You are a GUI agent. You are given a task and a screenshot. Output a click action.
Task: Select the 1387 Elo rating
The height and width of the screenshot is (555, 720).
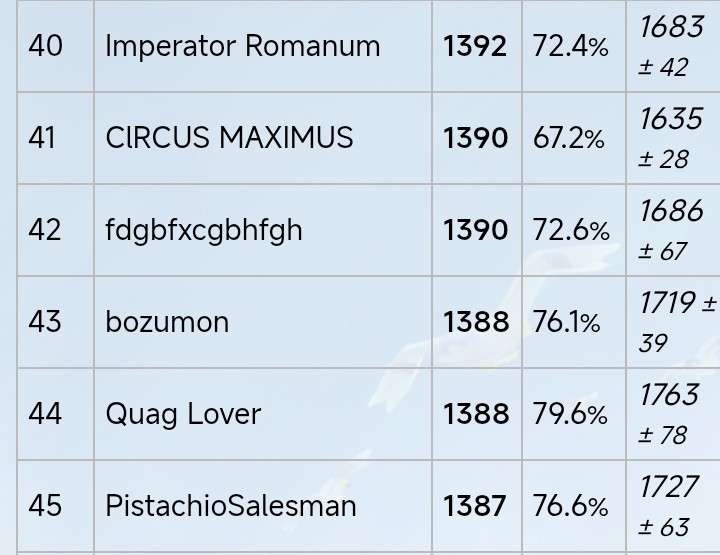(x=475, y=505)
